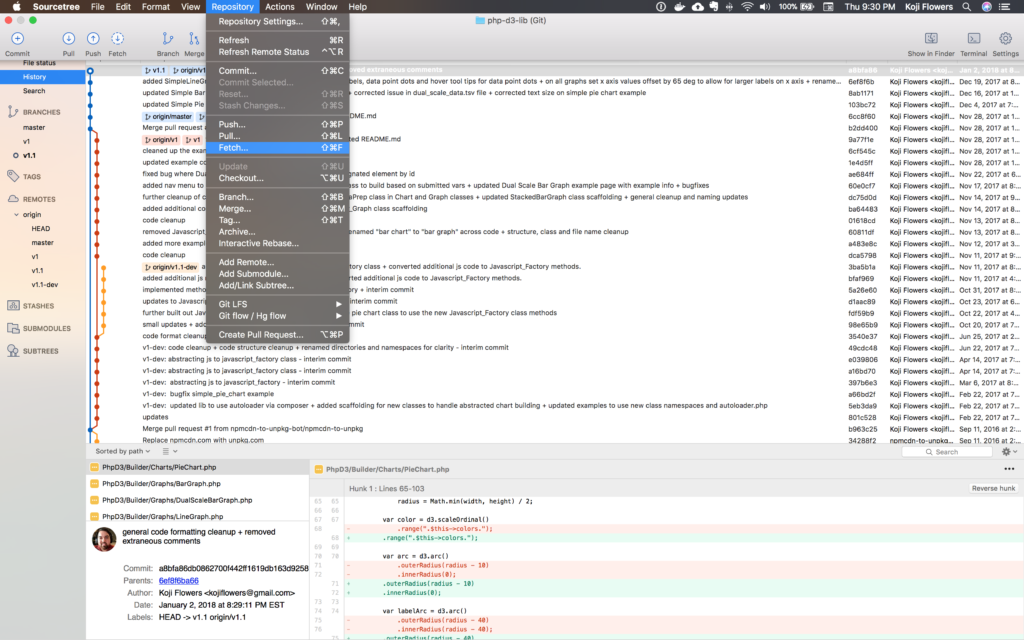This screenshot has width=1024, height=640.
Task: Open the Actions menu
Action: click(280, 7)
